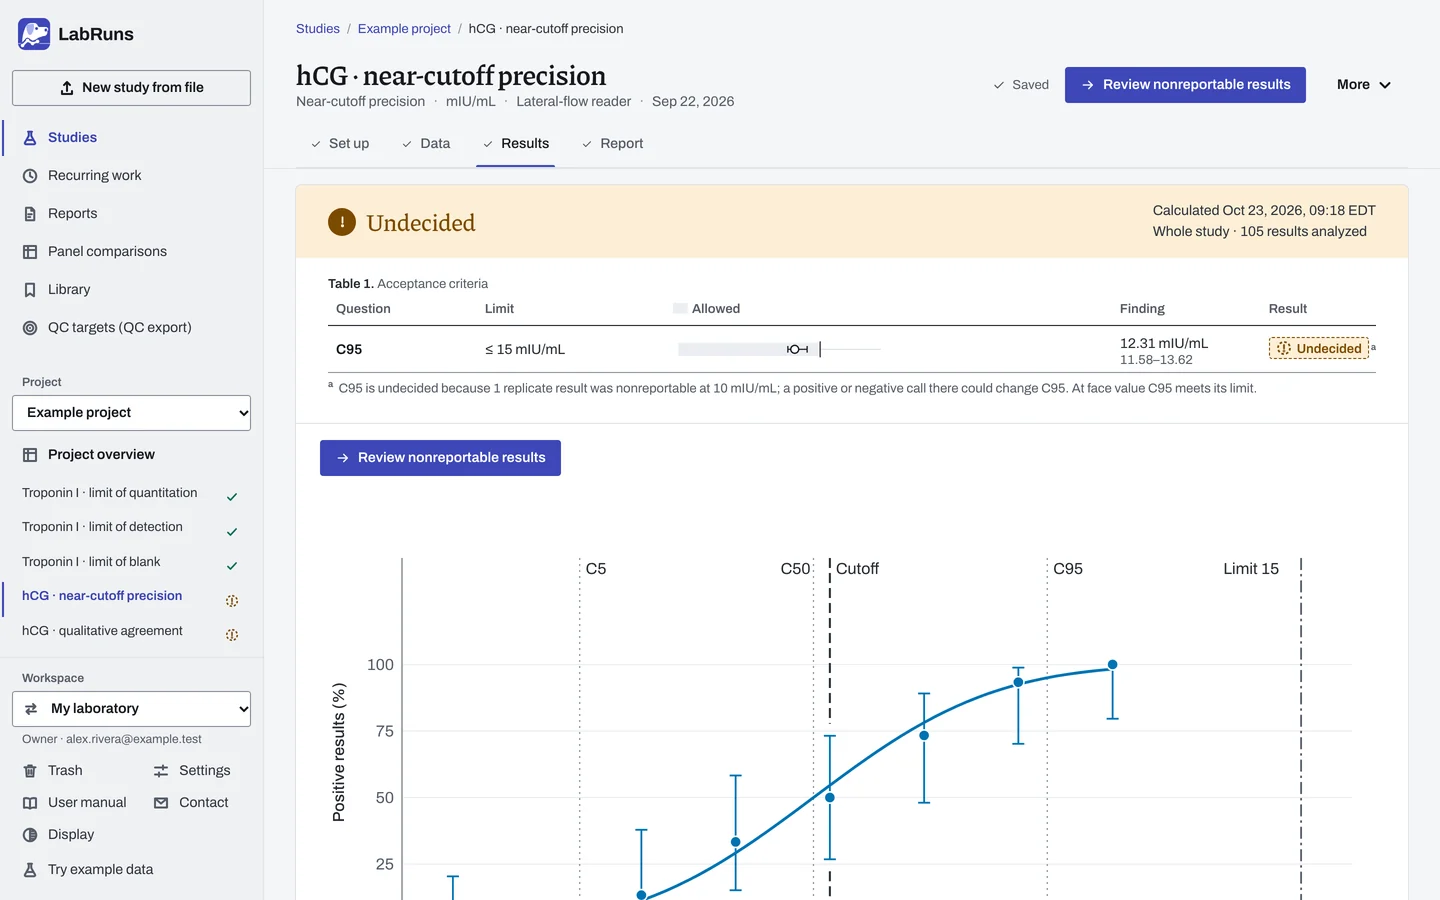
Task: Select the Results tab
Action: 515,144
